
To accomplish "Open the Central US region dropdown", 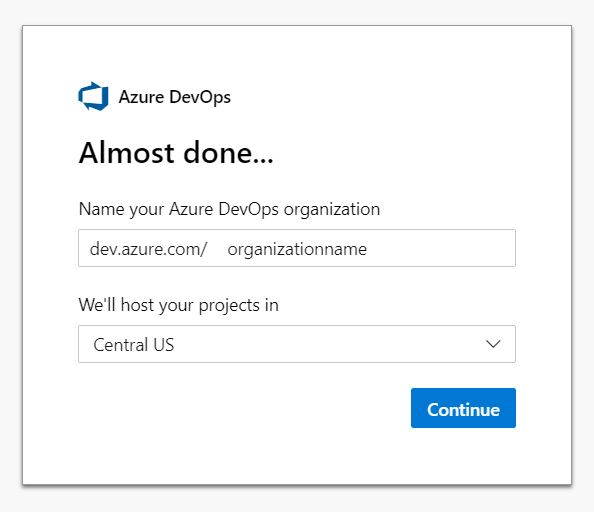I will [297, 344].
